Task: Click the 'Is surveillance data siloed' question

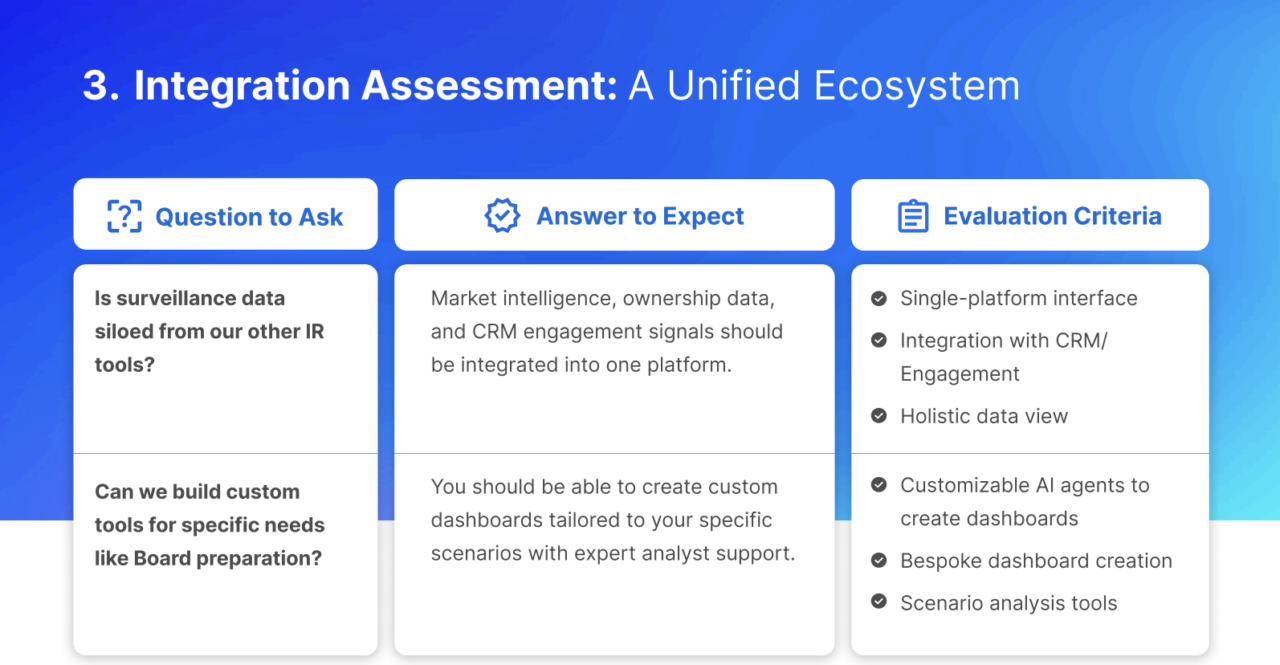Action: click(x=210, y=331)
